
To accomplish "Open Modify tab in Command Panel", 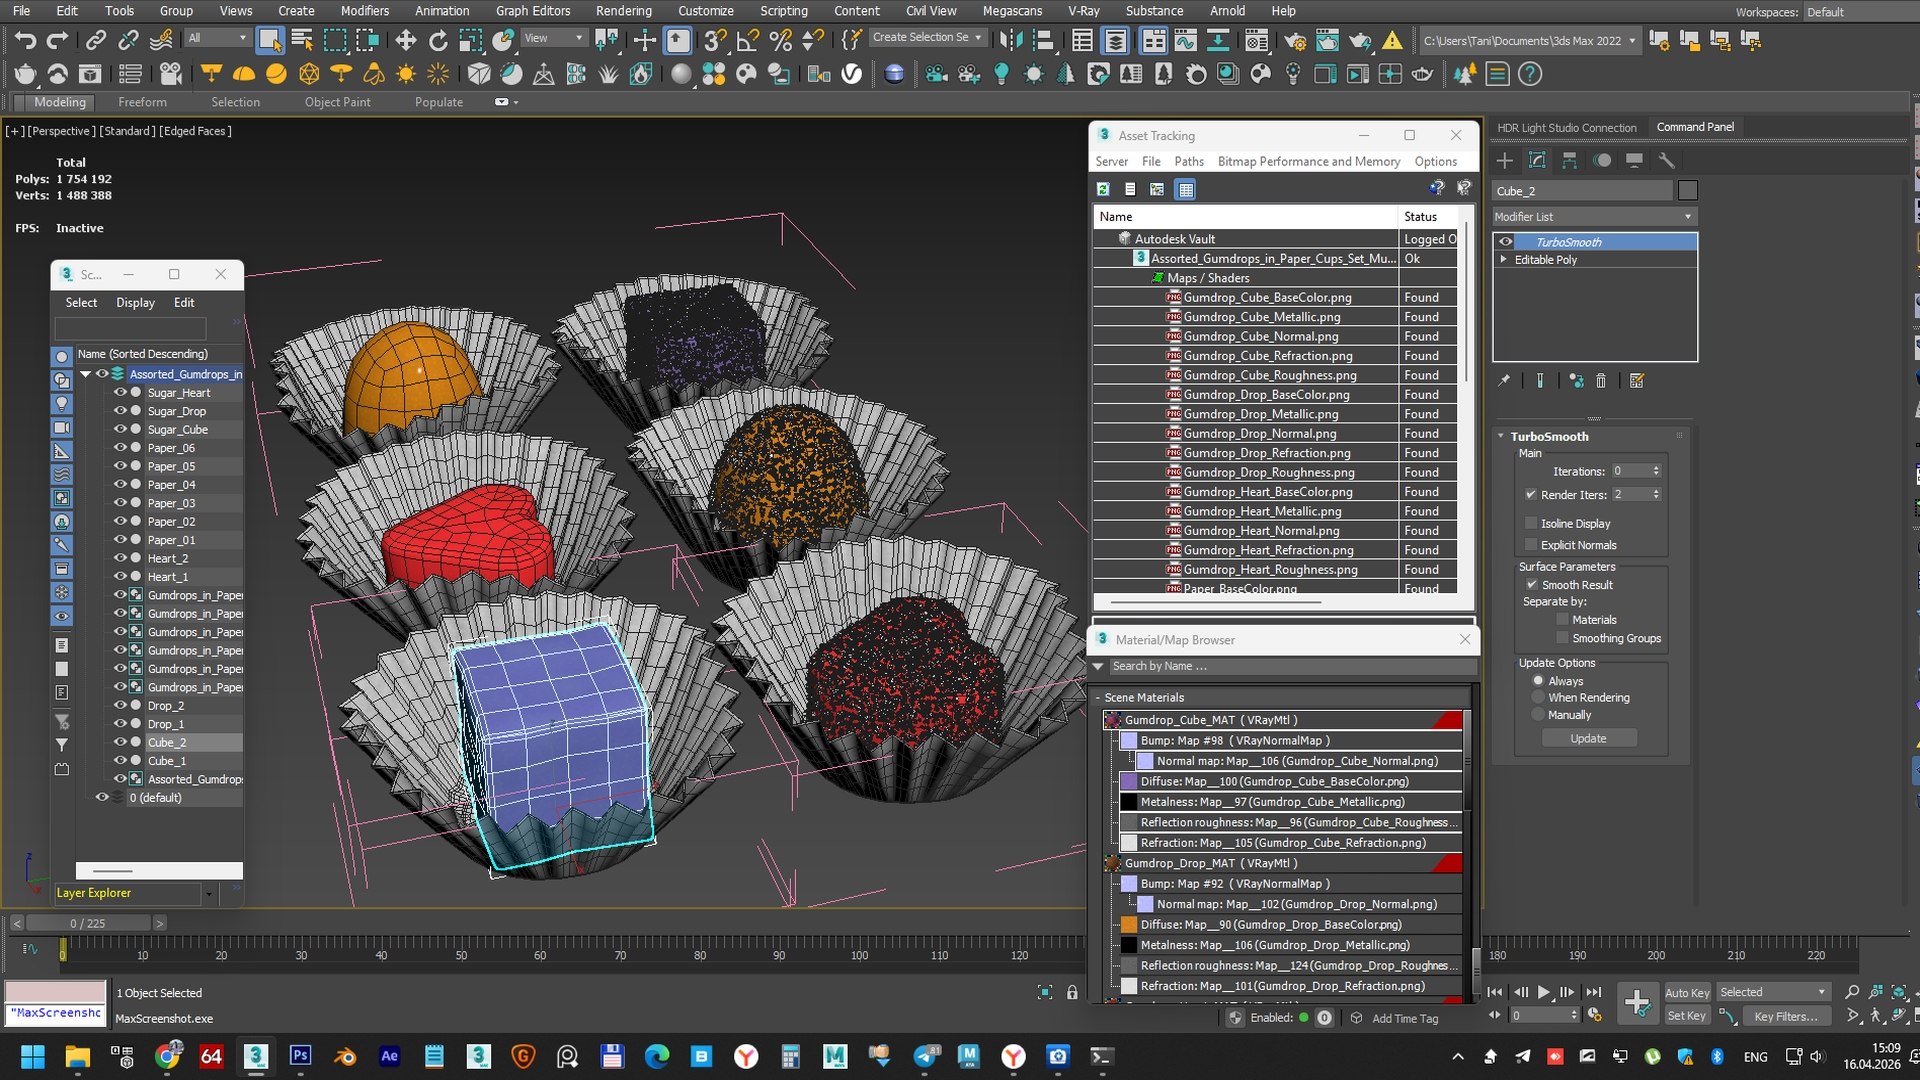I will (1537, 160).
